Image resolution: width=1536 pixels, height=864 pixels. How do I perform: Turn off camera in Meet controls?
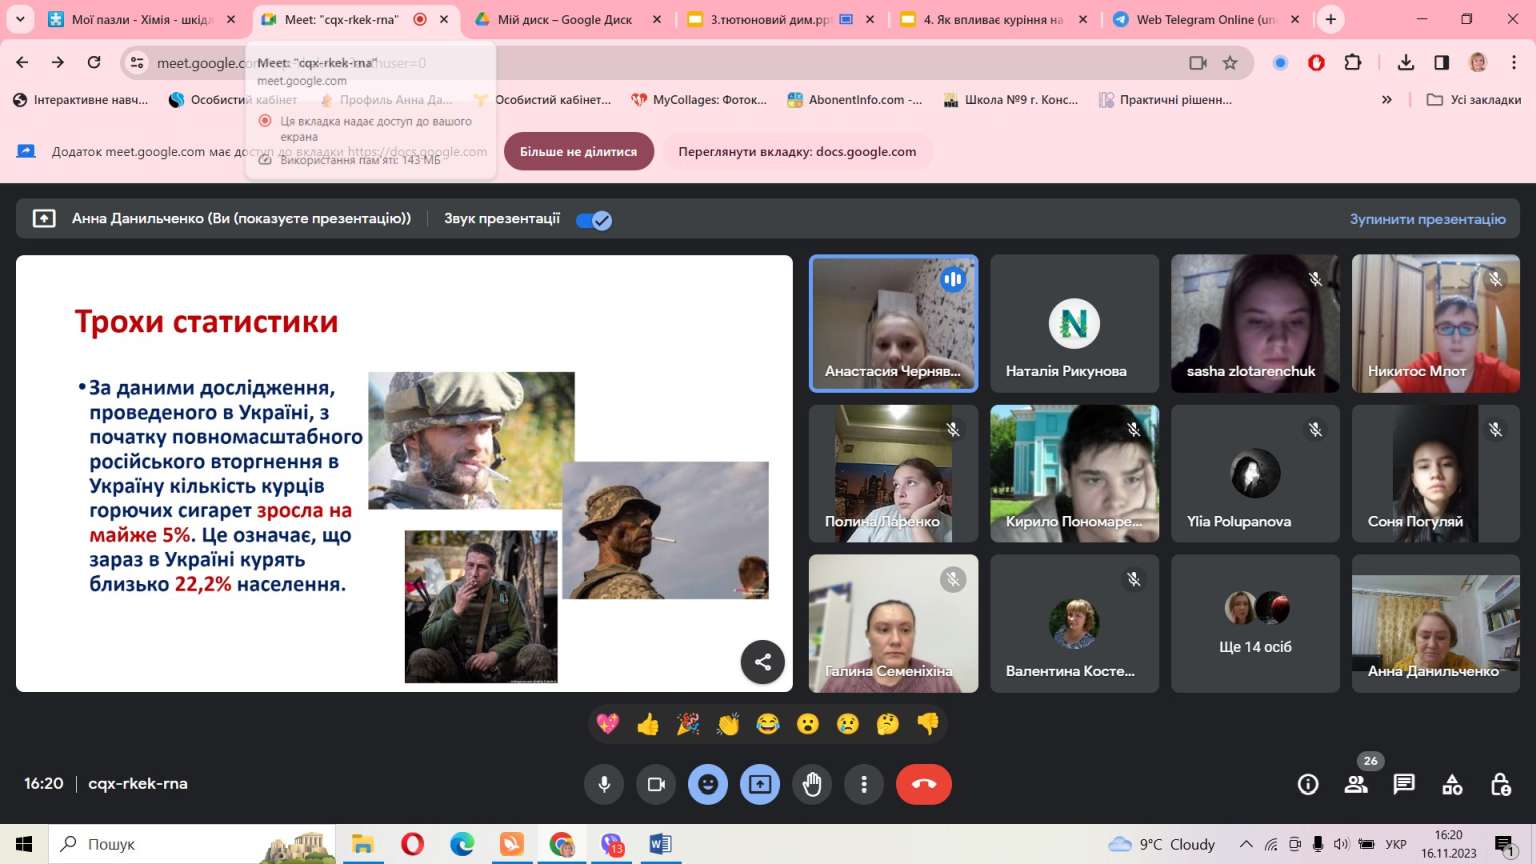[656, 784]
